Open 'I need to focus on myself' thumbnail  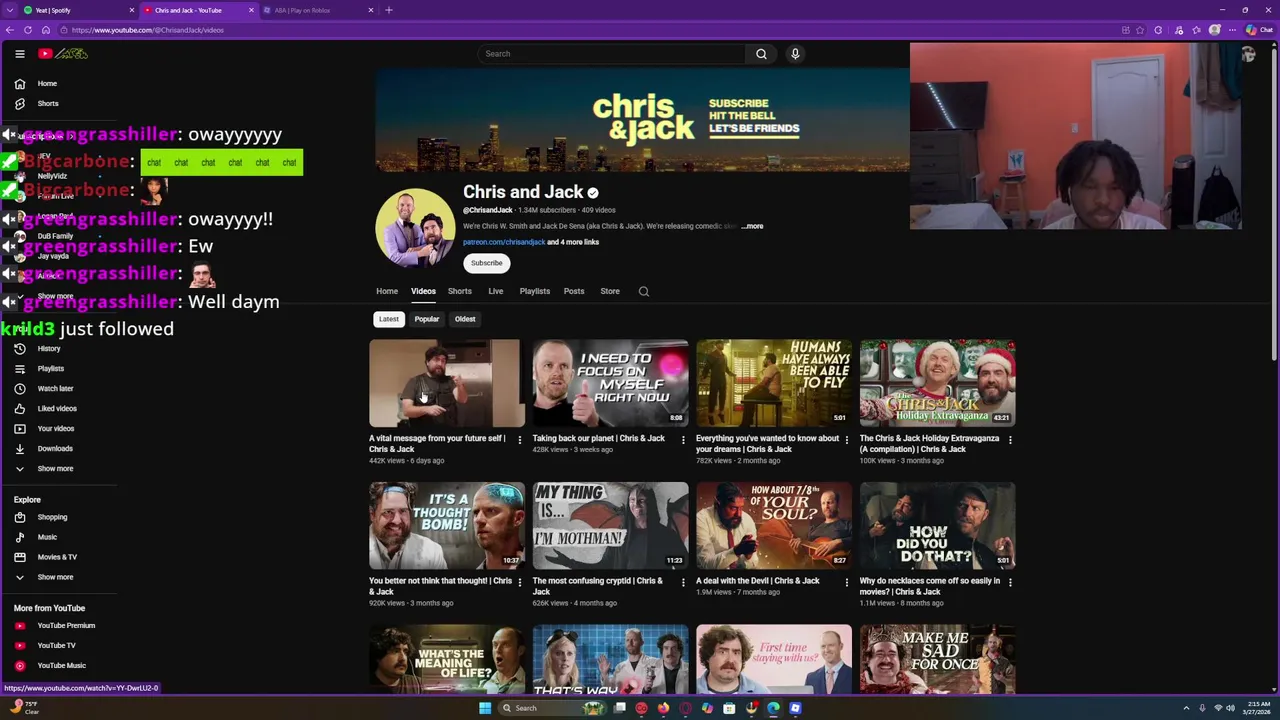610,383
